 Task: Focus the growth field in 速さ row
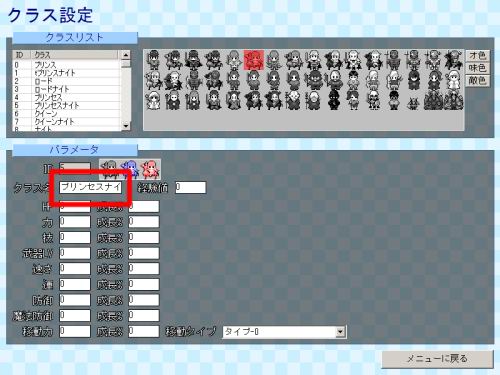coord(144,269)
